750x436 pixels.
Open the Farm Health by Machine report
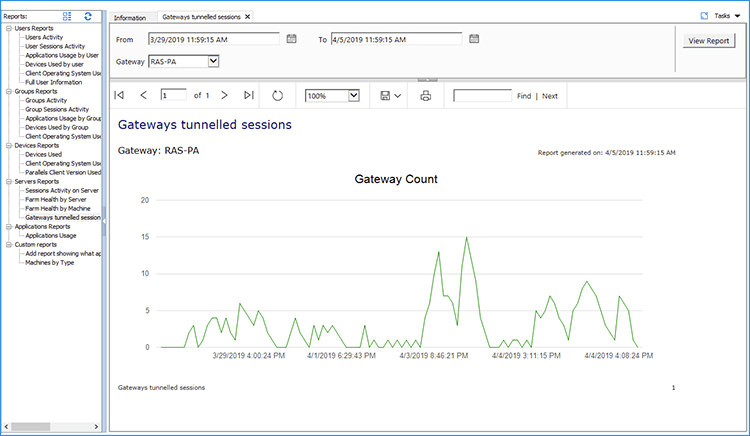point(58,209)
